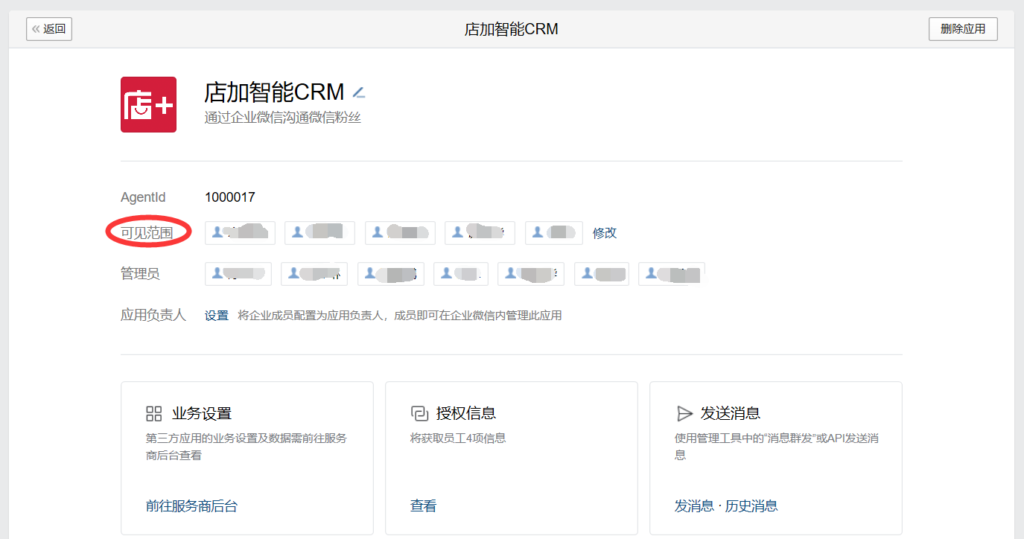1024x539 pixels.
Task: Click the 发送消息 paper plane icon
Action: pos(684,414)
